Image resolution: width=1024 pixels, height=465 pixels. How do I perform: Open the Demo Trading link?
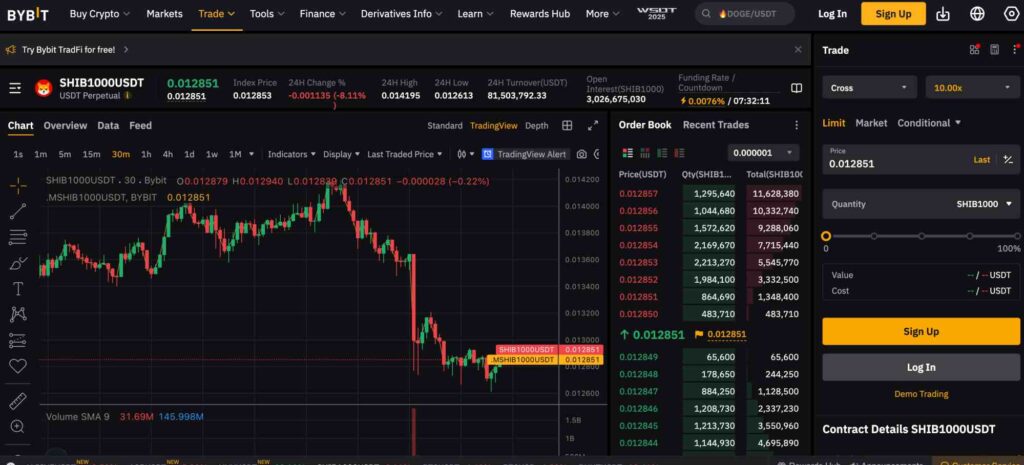(921, 394)
